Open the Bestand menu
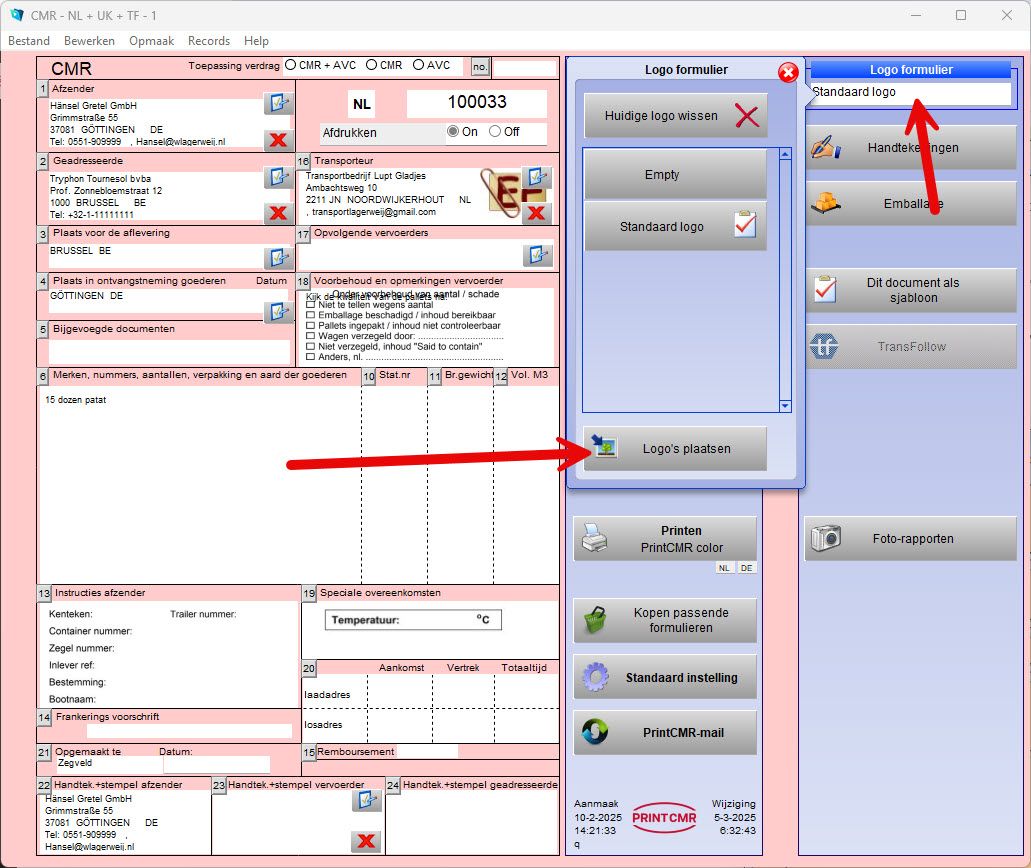This screenshot has height=868, width=1031. tap(29, 41)
